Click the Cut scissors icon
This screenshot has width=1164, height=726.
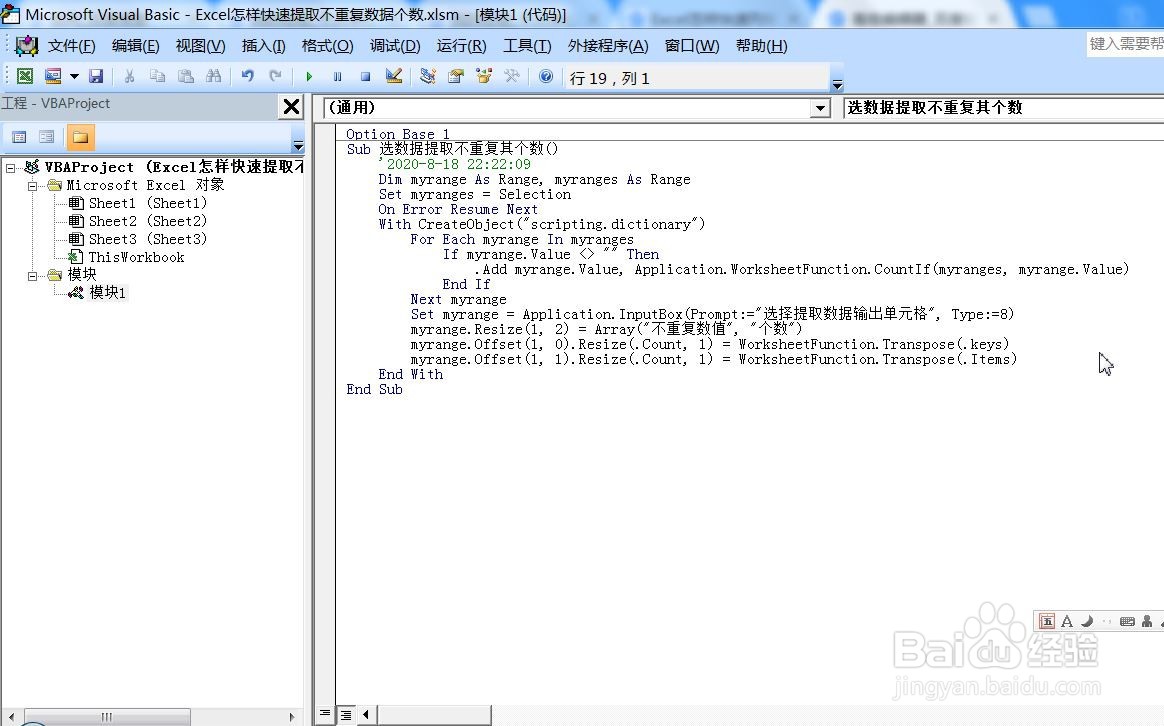pyautogui.click(x=129, y=76)
